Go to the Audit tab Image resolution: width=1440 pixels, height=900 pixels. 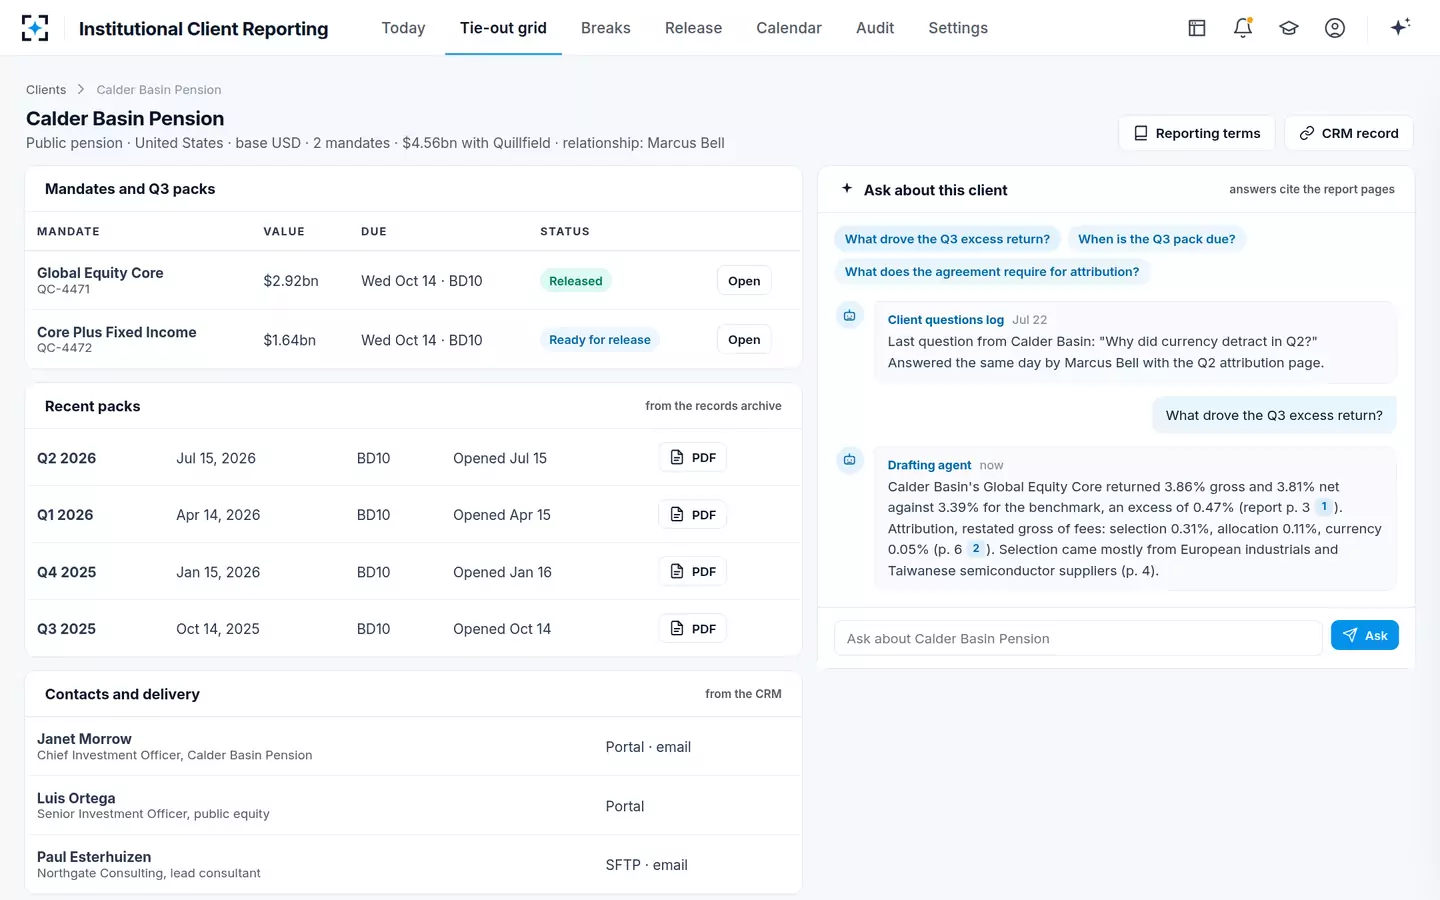[875, 28]
